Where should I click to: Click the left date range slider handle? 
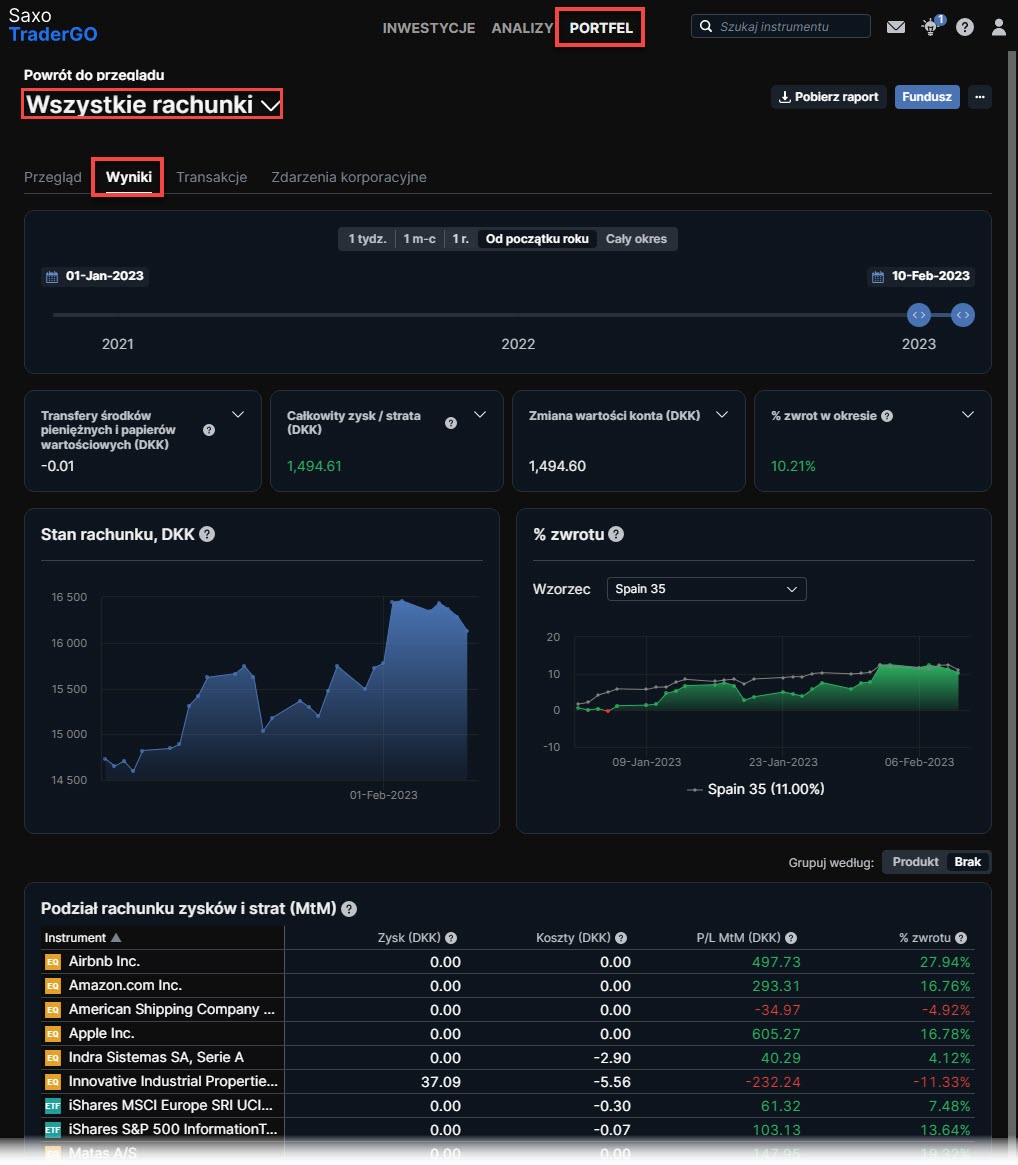click(x=919, y=315)
